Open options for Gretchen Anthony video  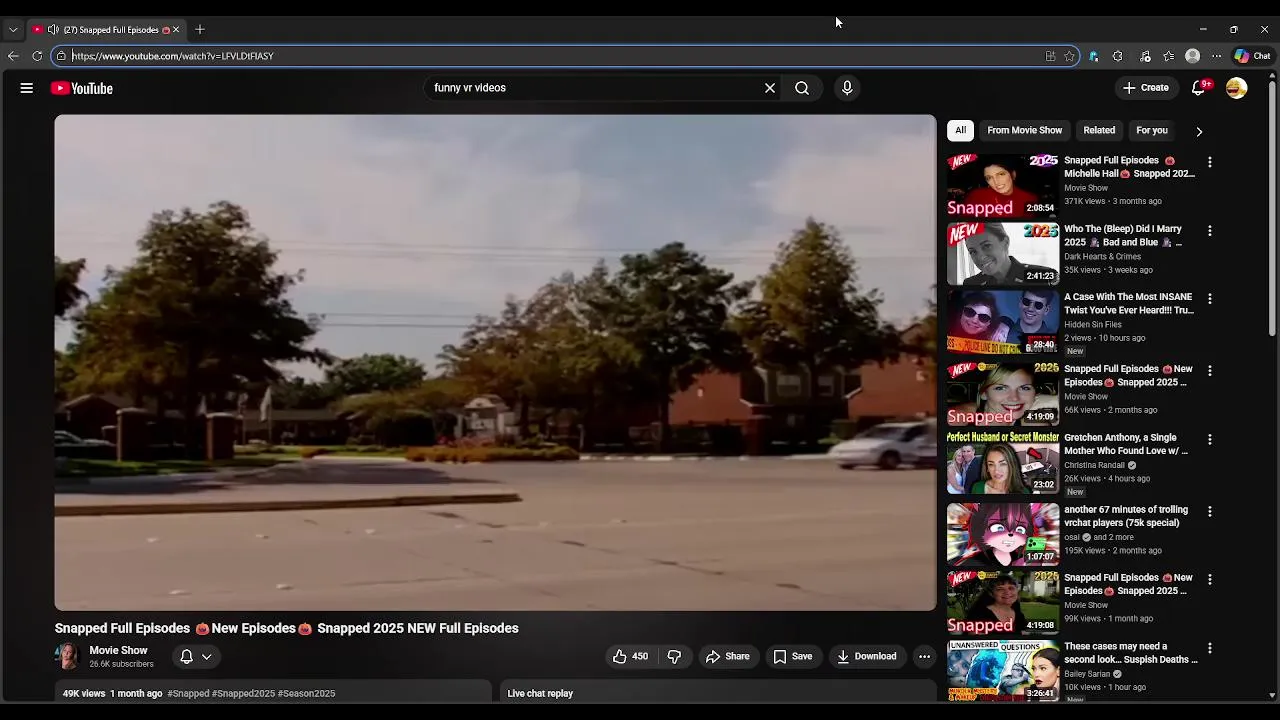pyautogui.click(x=1209, y=440)
